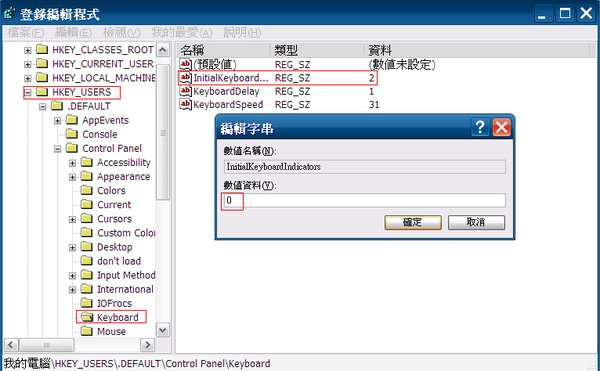The height and width of the screenshot is (371, 600).
Task: Click the 數值名稱 field showing InitialKeyboardIndicators
Action: 364,167
